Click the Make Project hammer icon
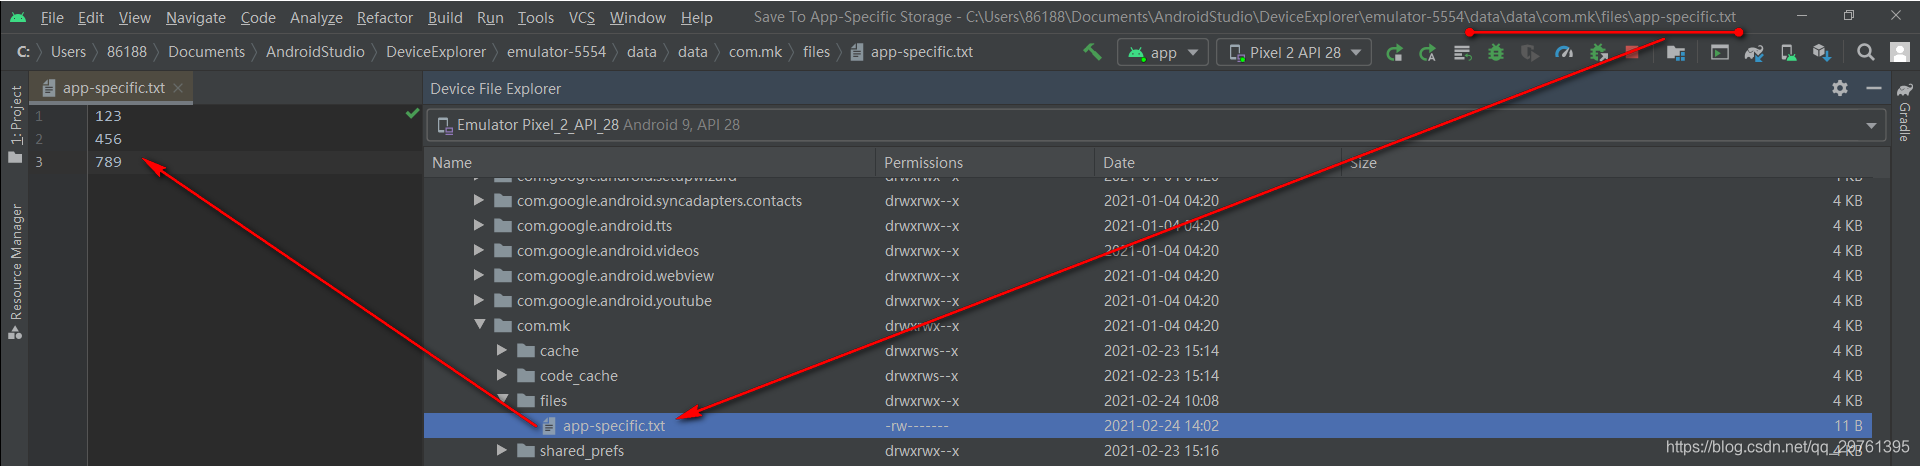 (1092, 52)
